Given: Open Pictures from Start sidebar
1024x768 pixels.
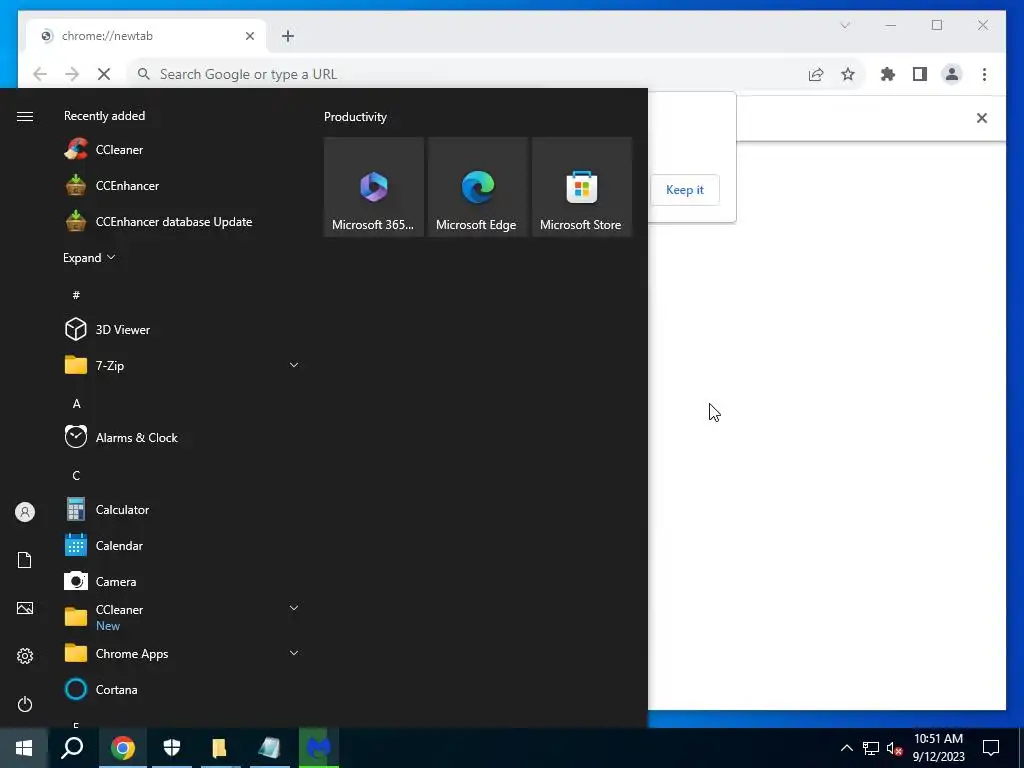Looking at the screenshot, I should [x=25, y=608].
